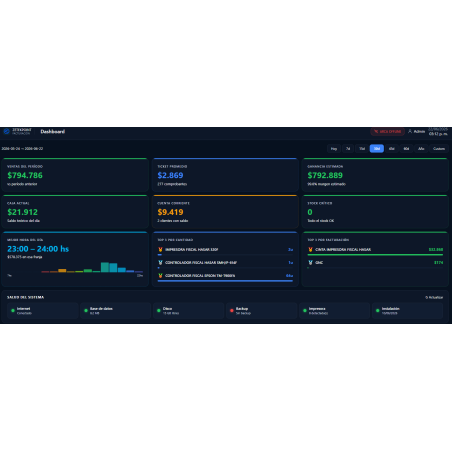Click the $9.419 current account value
This screenshot has width=452, height=452.
(x=170, y=212)
